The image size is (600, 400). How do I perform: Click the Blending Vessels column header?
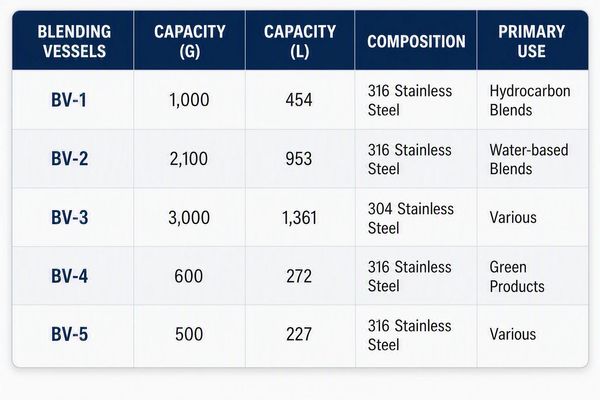[x=74, y=41]
